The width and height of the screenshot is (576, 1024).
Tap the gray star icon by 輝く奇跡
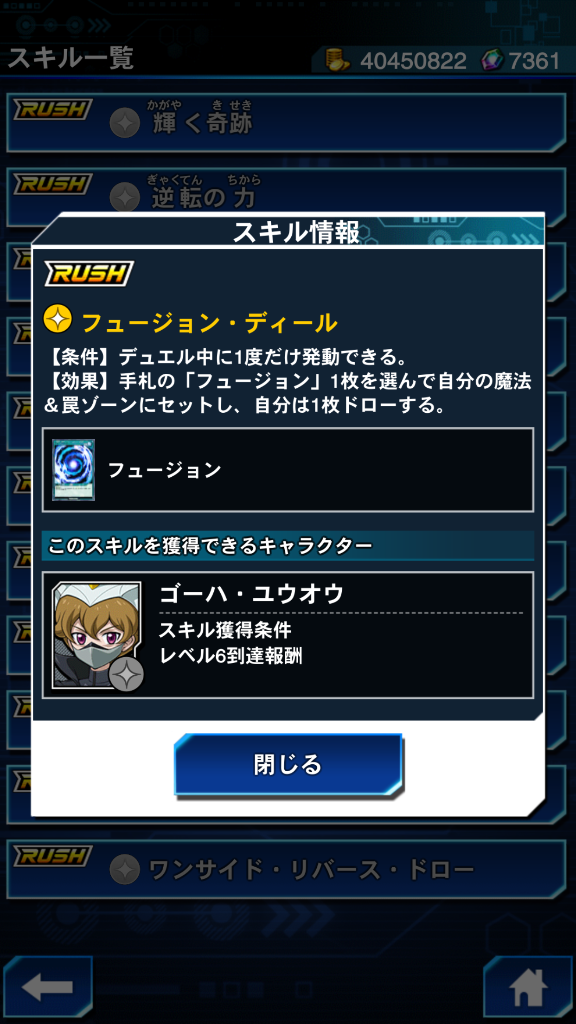point(125,122)
